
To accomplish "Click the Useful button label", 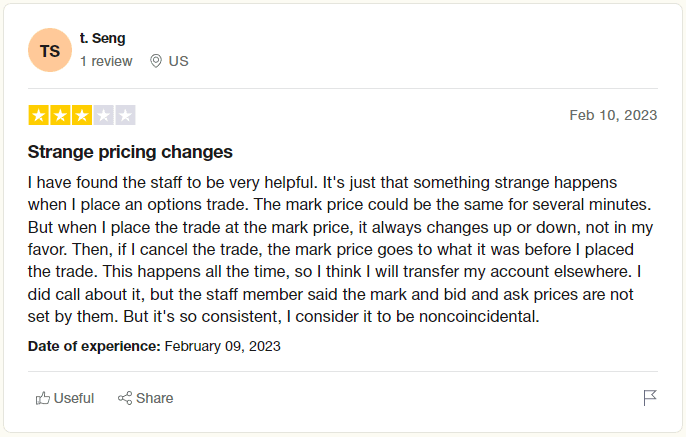I will (74, 398).
